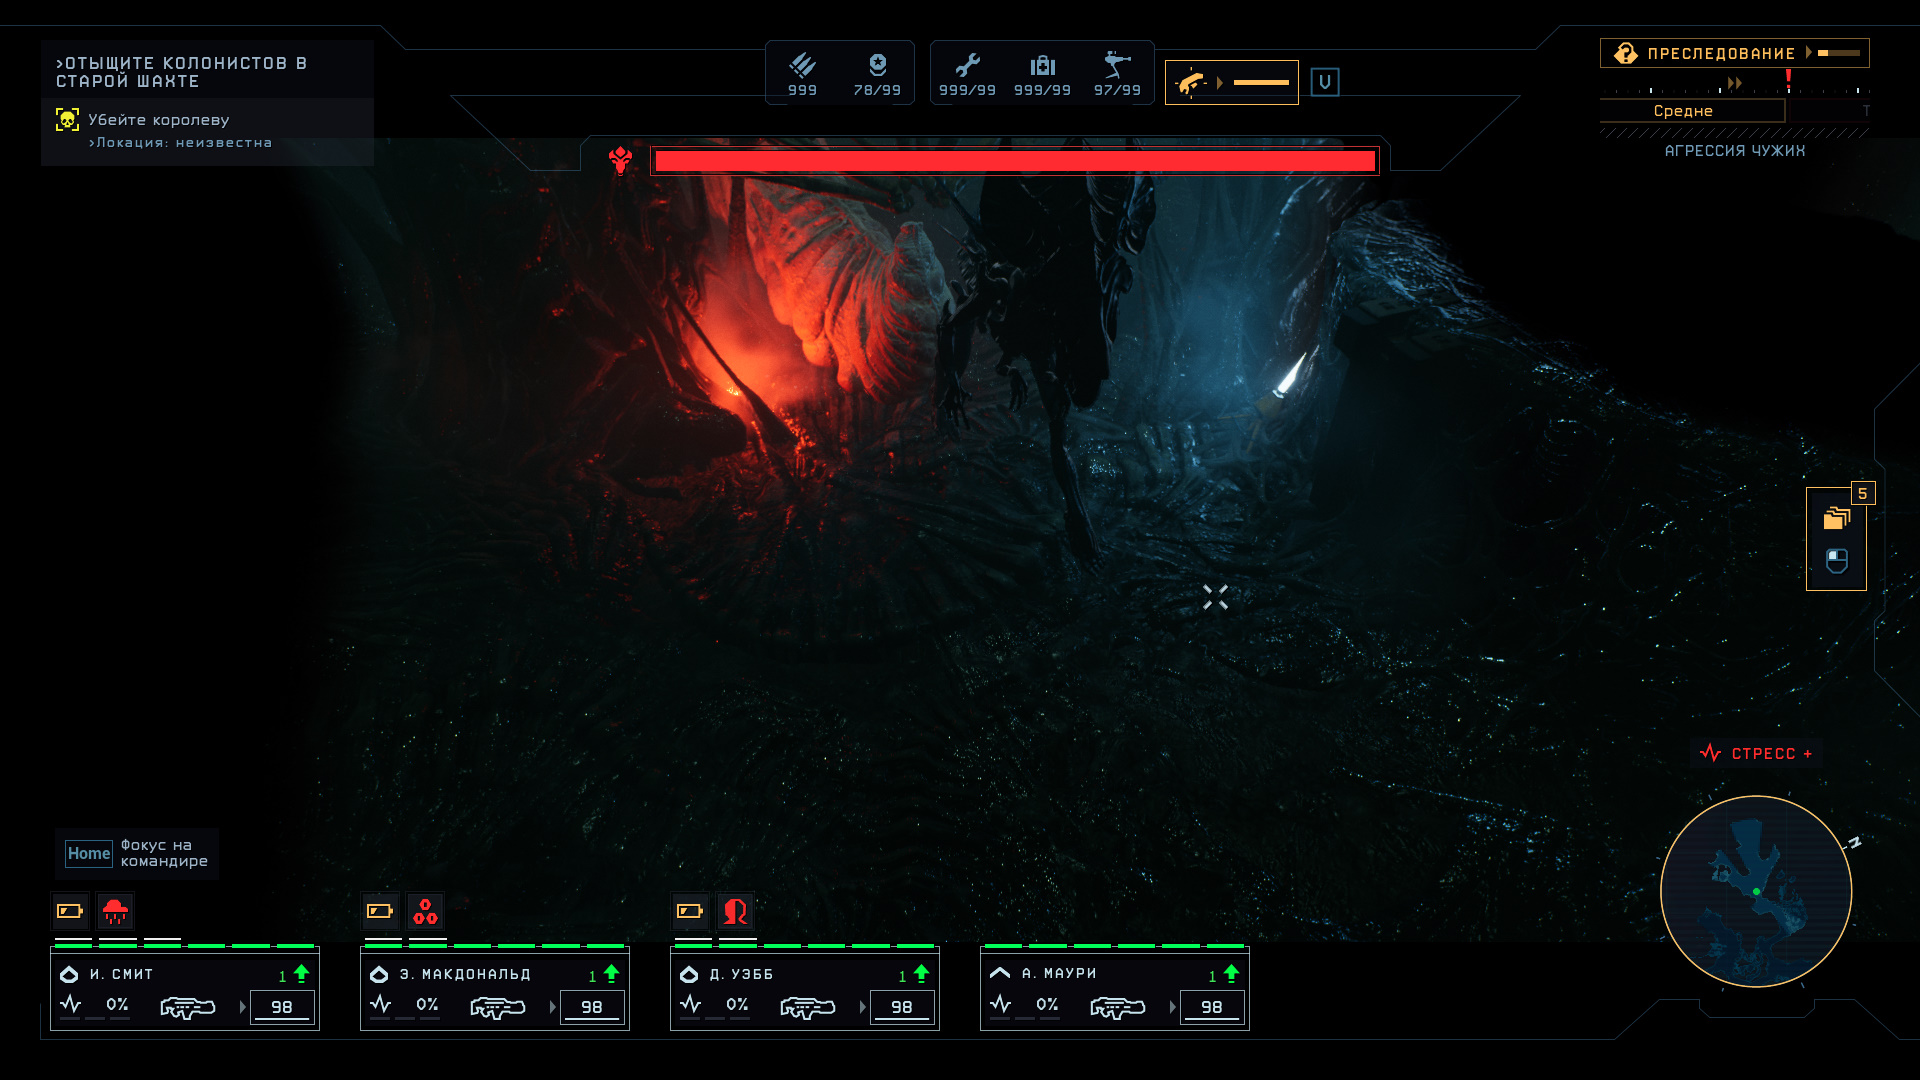This screenshot has height=1080, width=1920.
Task: Select the squad member И. СМИТ panel icon
Action: [x=67, y=973]
